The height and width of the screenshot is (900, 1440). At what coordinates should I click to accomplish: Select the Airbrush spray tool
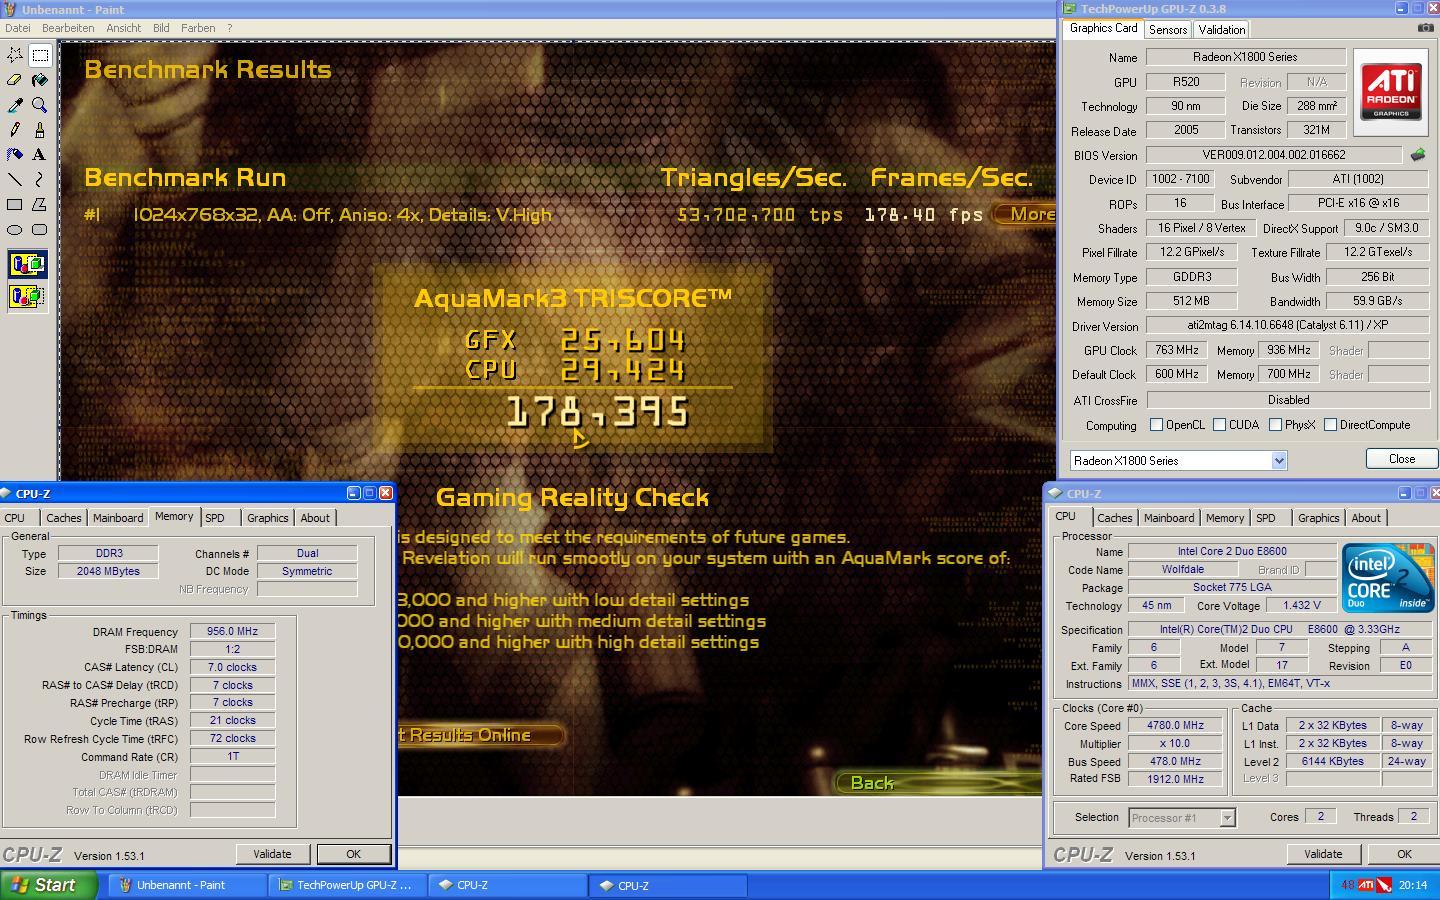pos(15,155)
